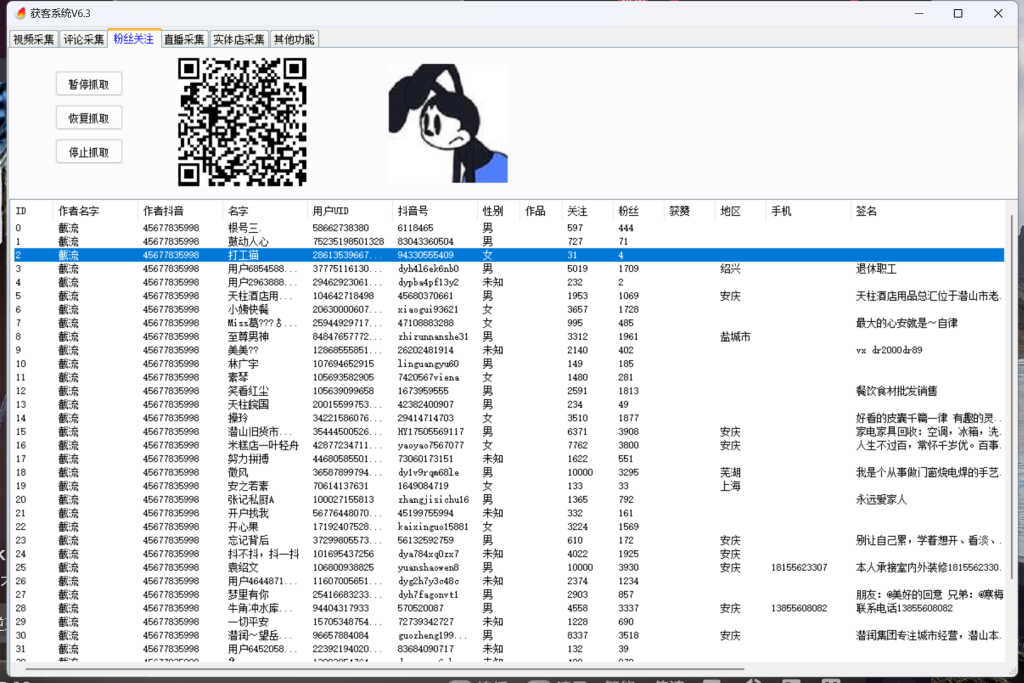Open the 其他功能 tab
1024x683 pixels.
(x=294, y=39)
